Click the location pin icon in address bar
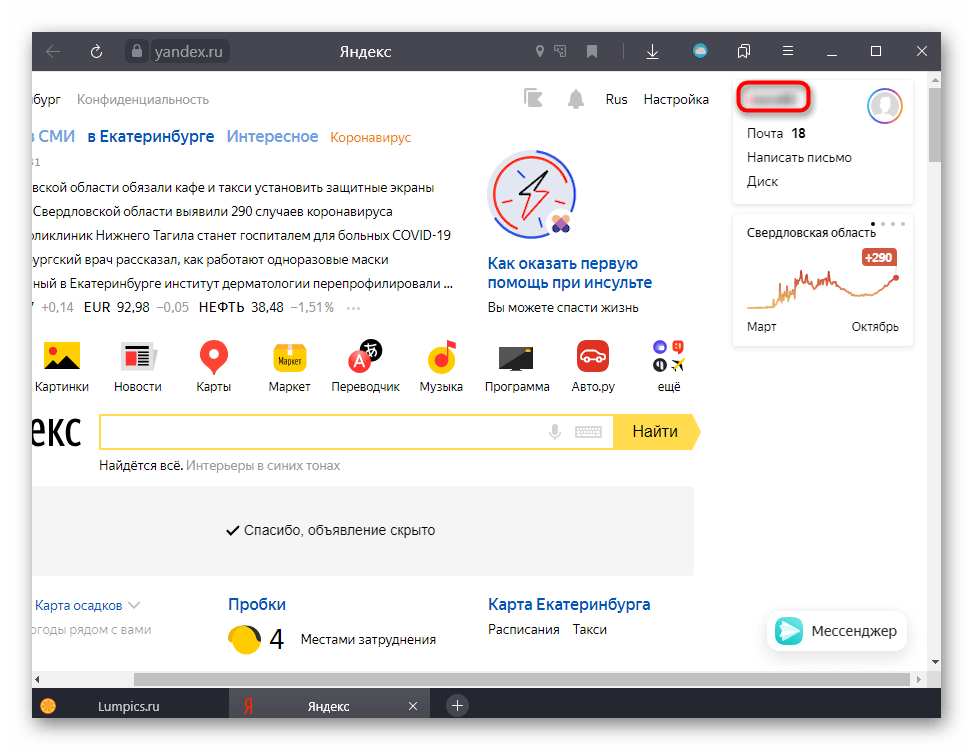This screenshot has width=973, height=750. [540, 51]
